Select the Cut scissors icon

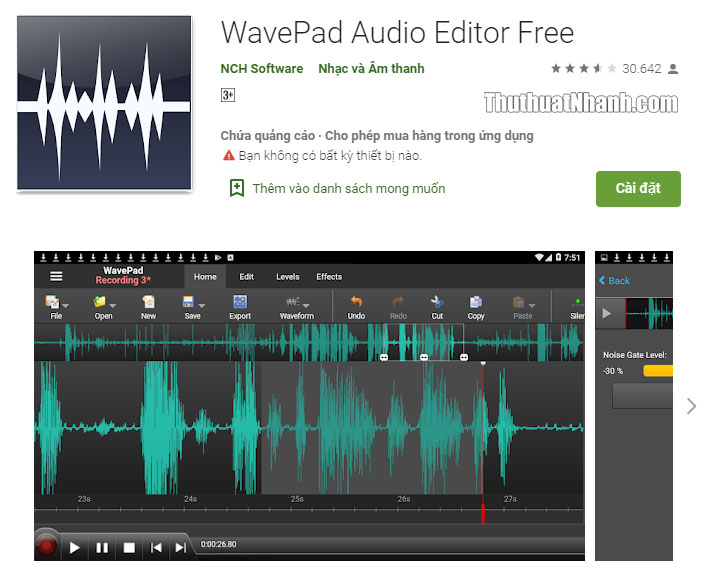[x=437, y=301]
